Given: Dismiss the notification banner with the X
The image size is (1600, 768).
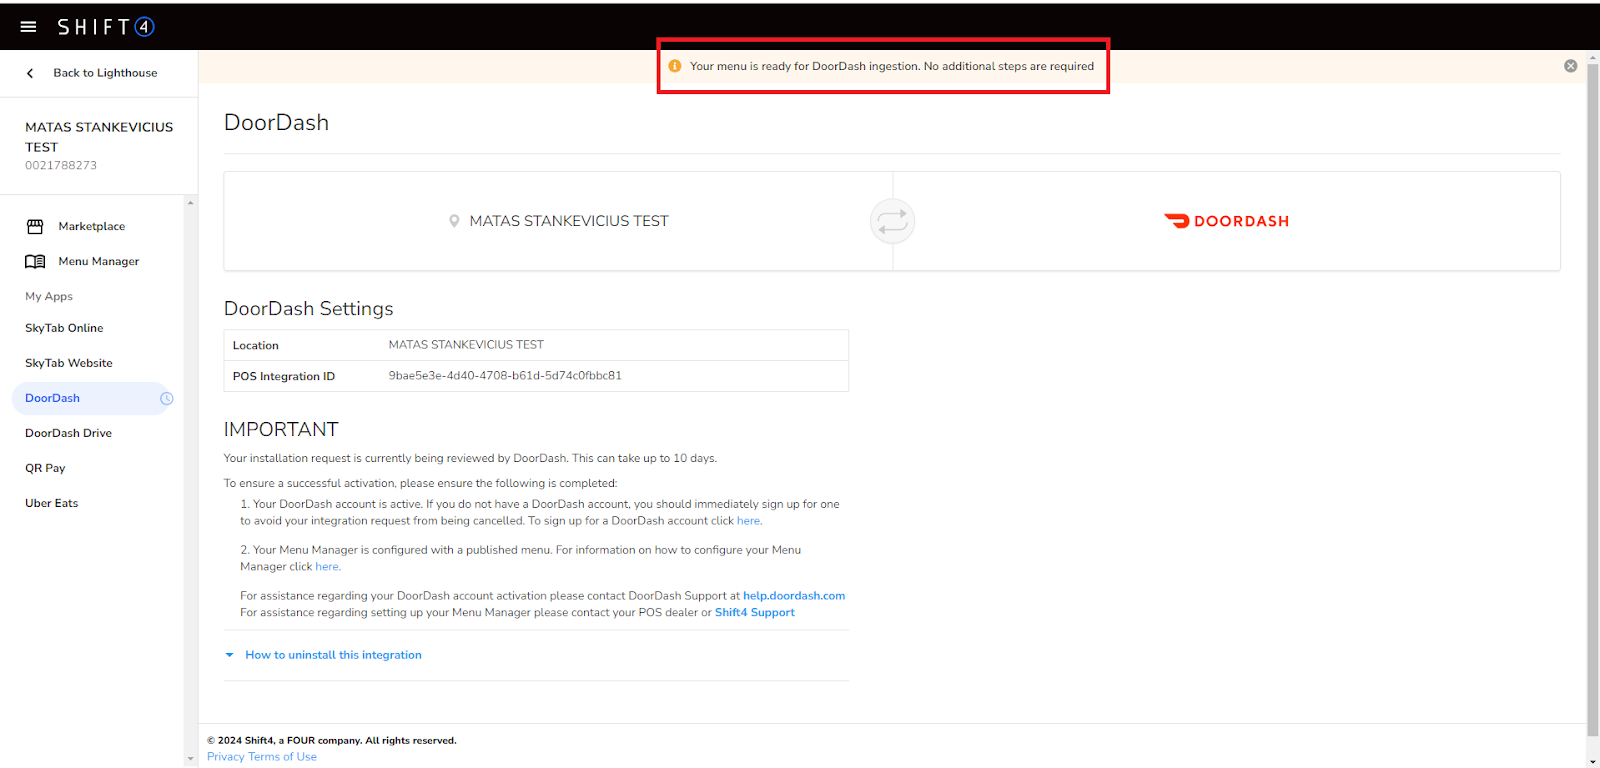Looking at the screenshot, I should [x=1571, y=66].
